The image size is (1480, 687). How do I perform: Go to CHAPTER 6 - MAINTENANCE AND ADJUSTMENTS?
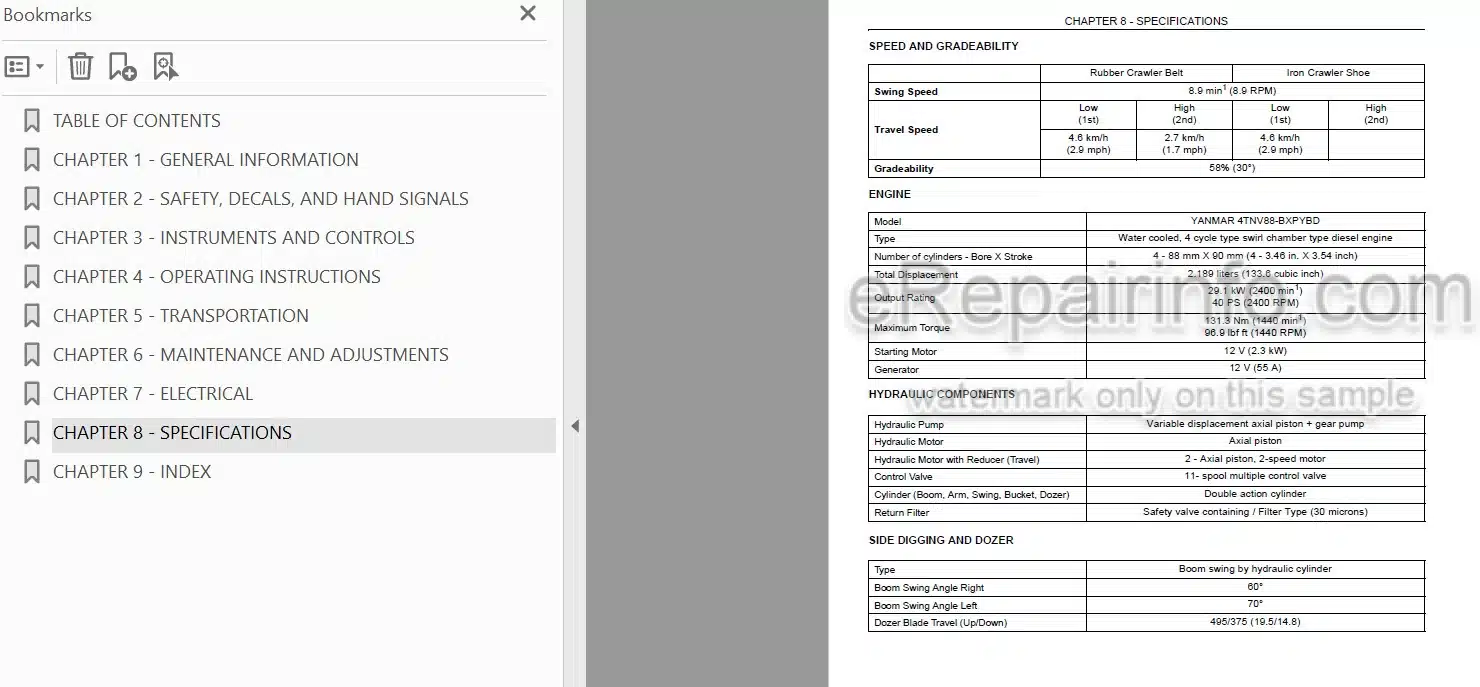pyautogui.click(x=250, y=355)
